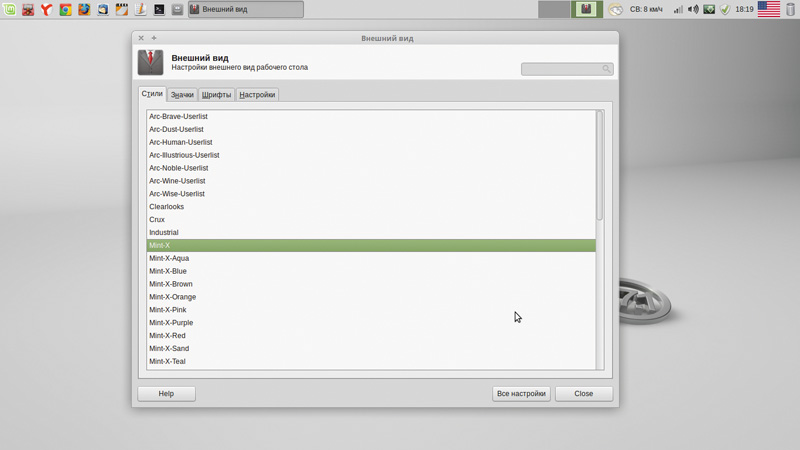Launch Firefox from the panel

click(84, 9)
